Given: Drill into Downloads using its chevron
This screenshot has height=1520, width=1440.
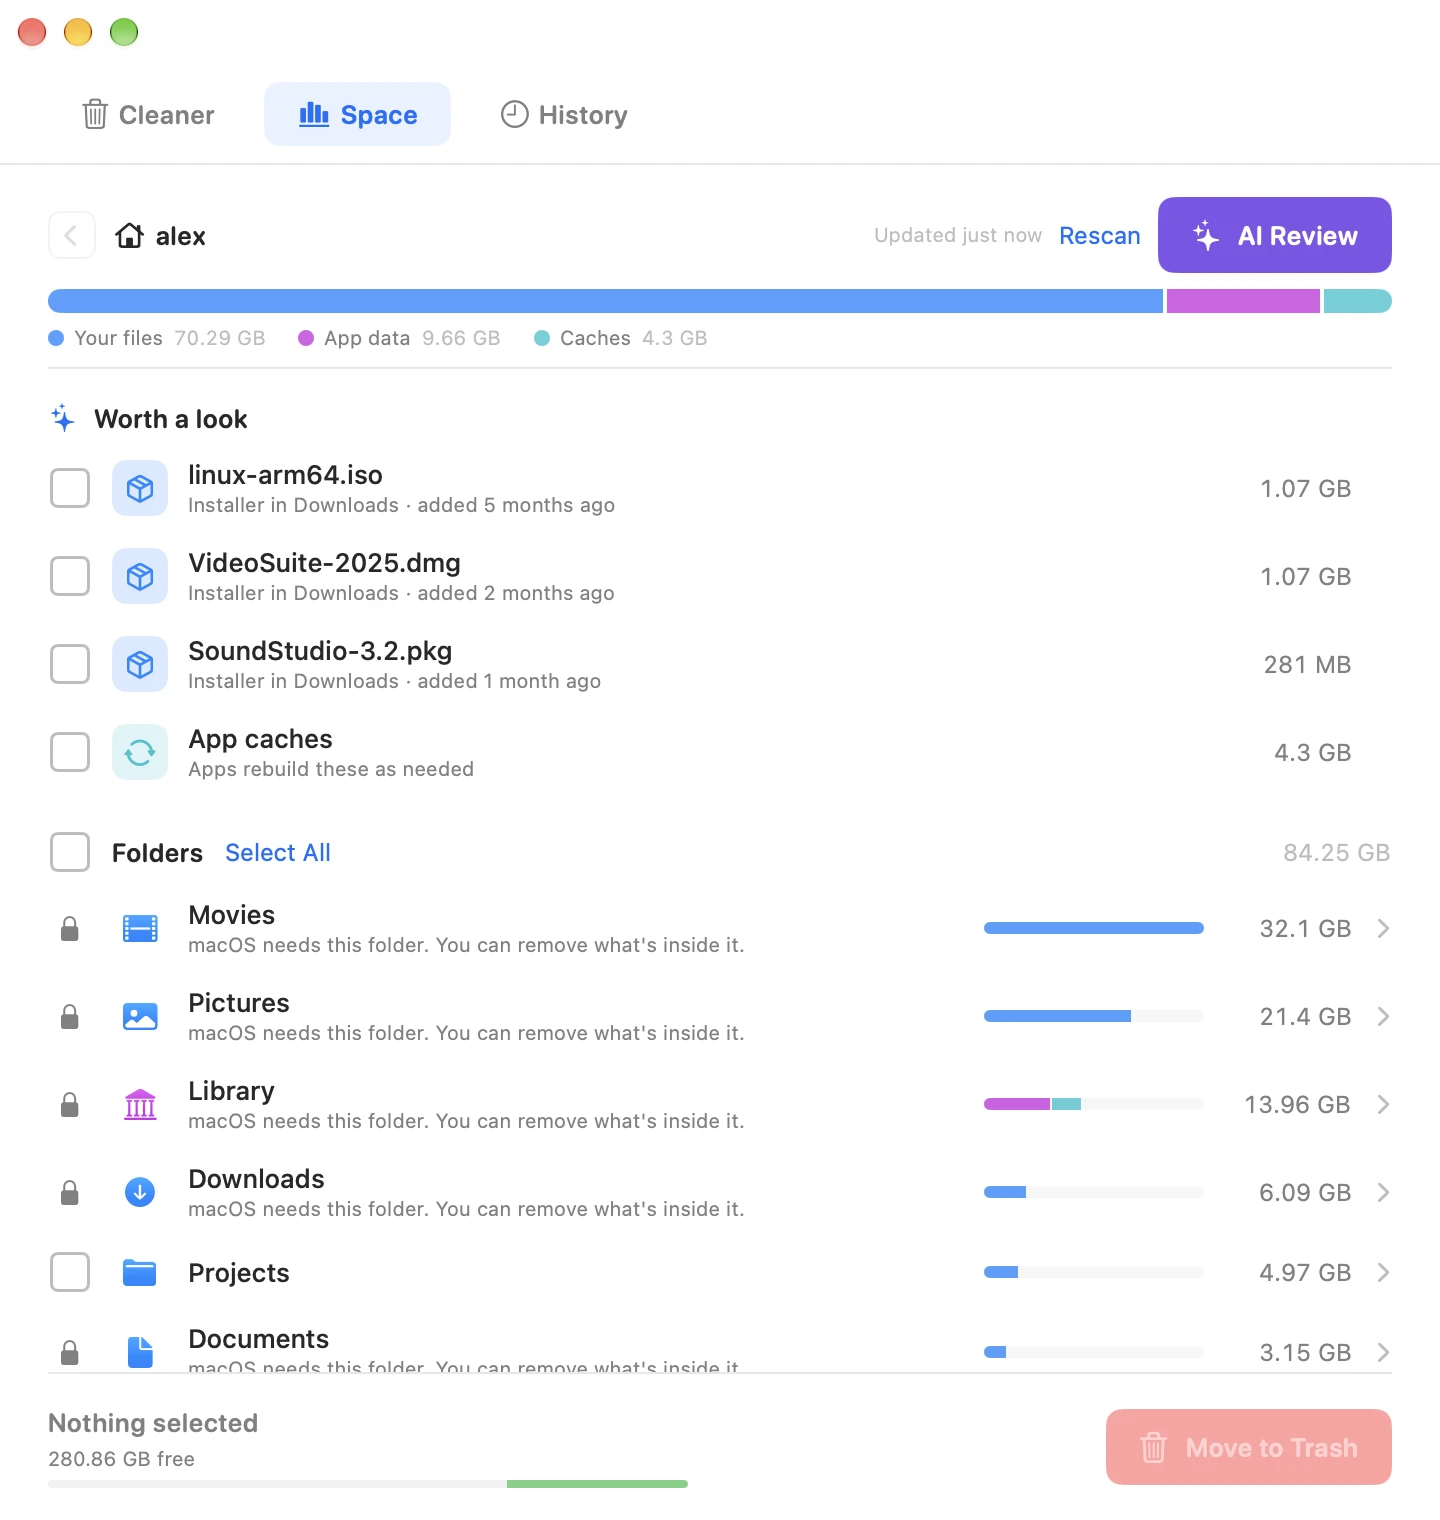Looking at the screenshot, I should [x=1383, y=1192].
